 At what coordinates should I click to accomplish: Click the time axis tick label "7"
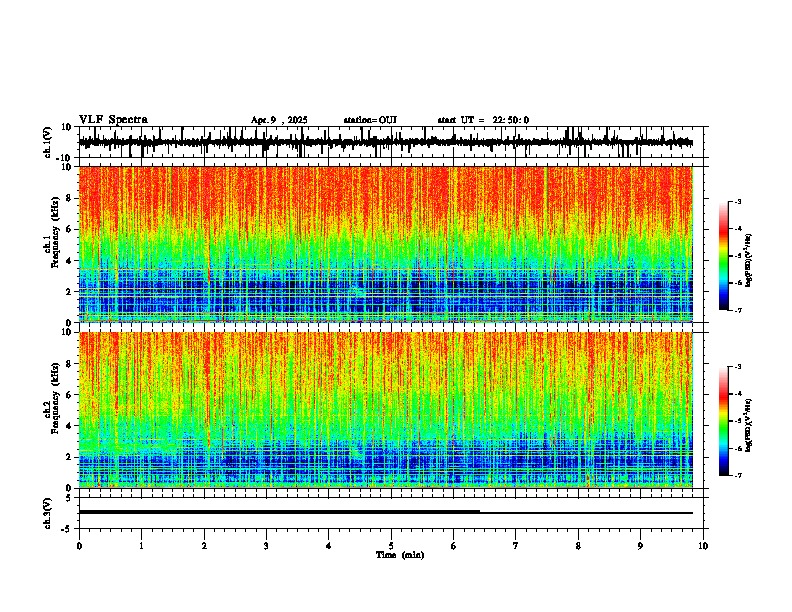516,546
